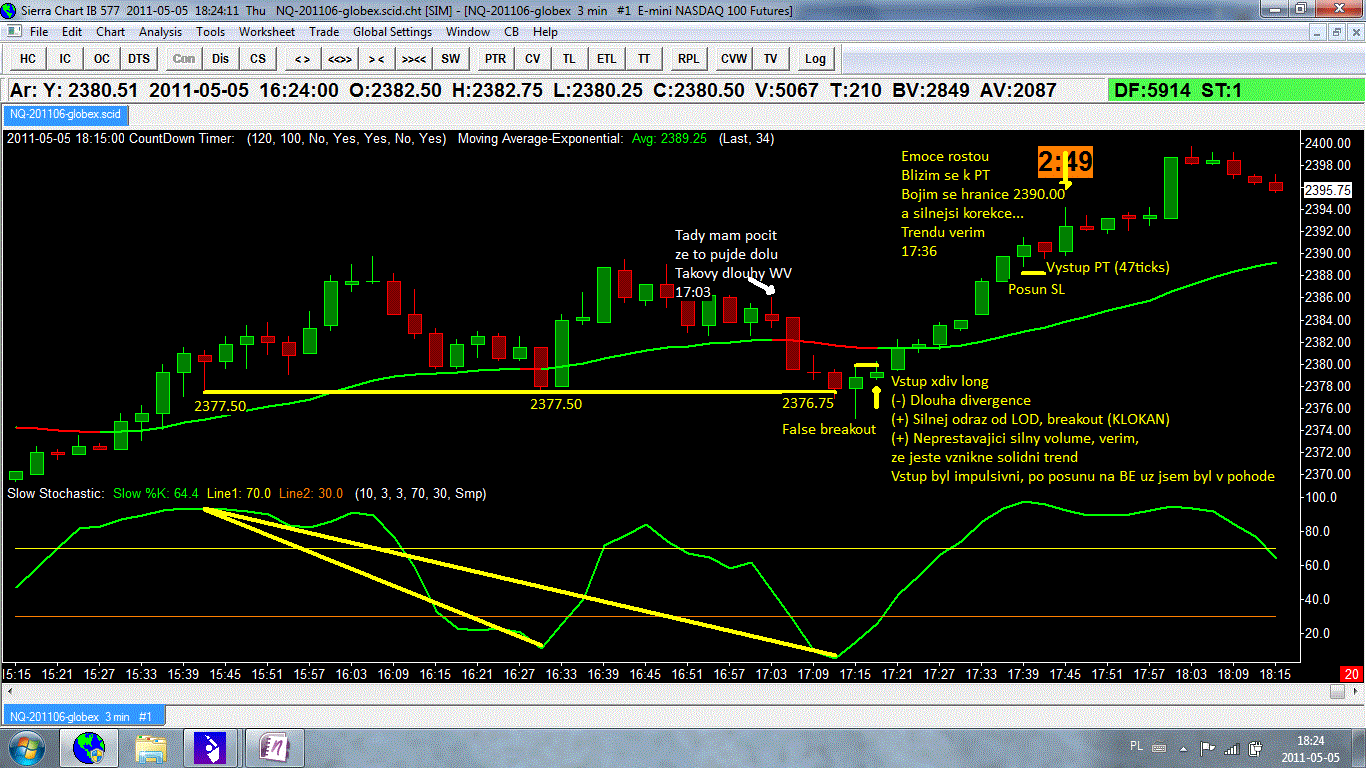Click the TV toolbar button
1366x768 pixels.
pyautogui.click(x=771, y=59)
